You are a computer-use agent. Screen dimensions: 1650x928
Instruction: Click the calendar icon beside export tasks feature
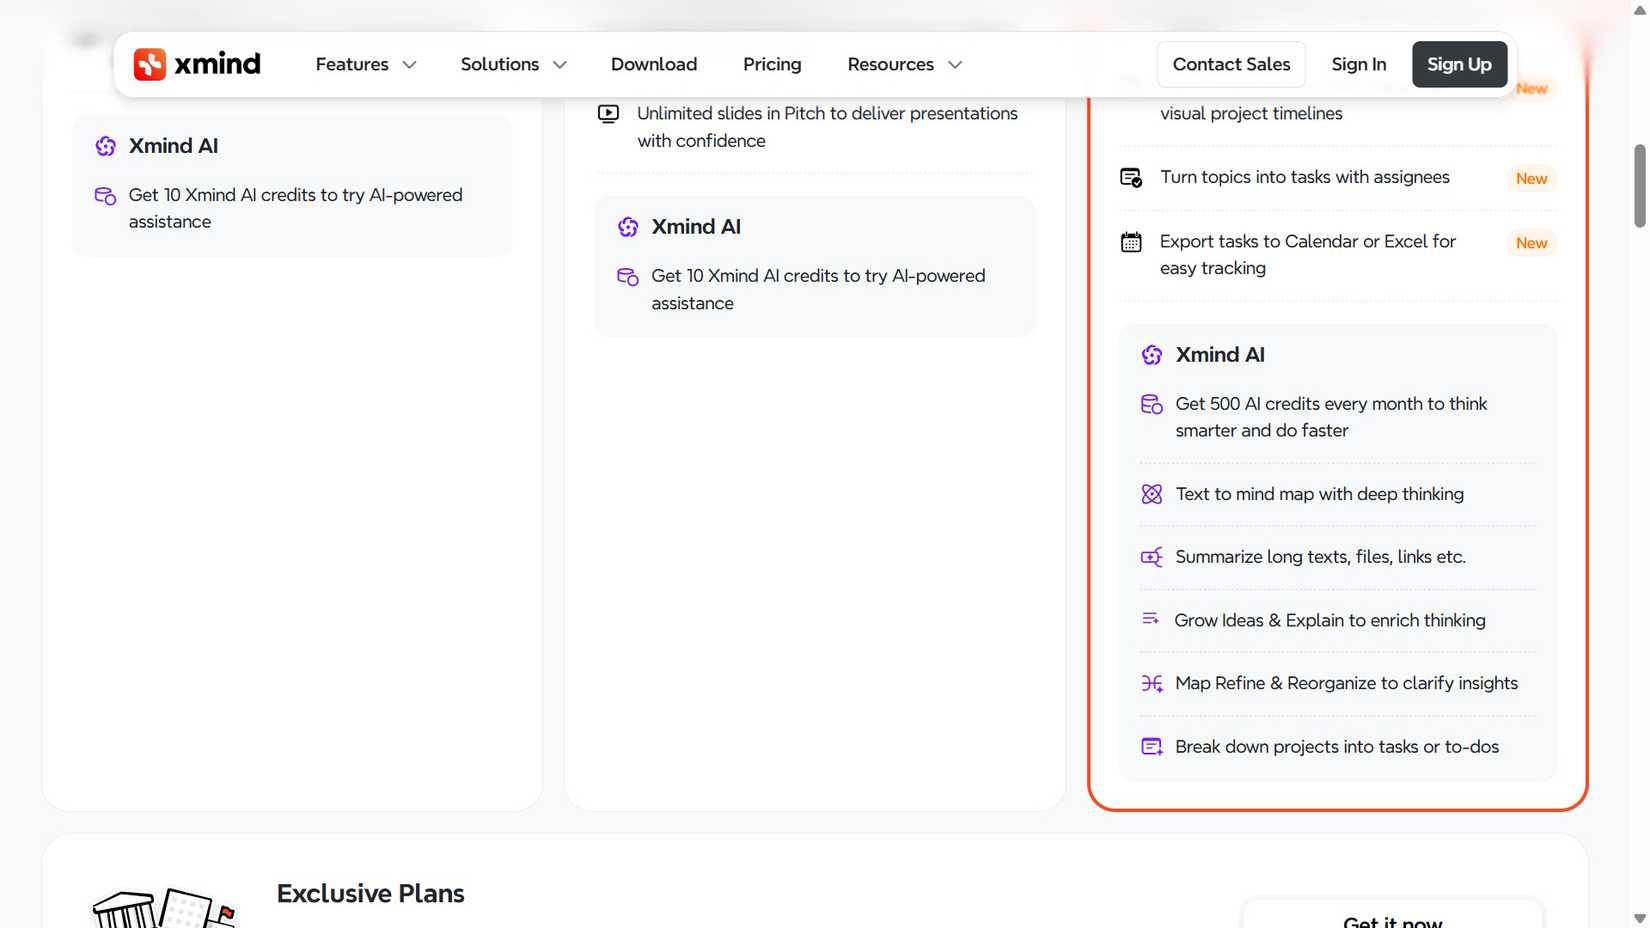tap(1130, 242)
